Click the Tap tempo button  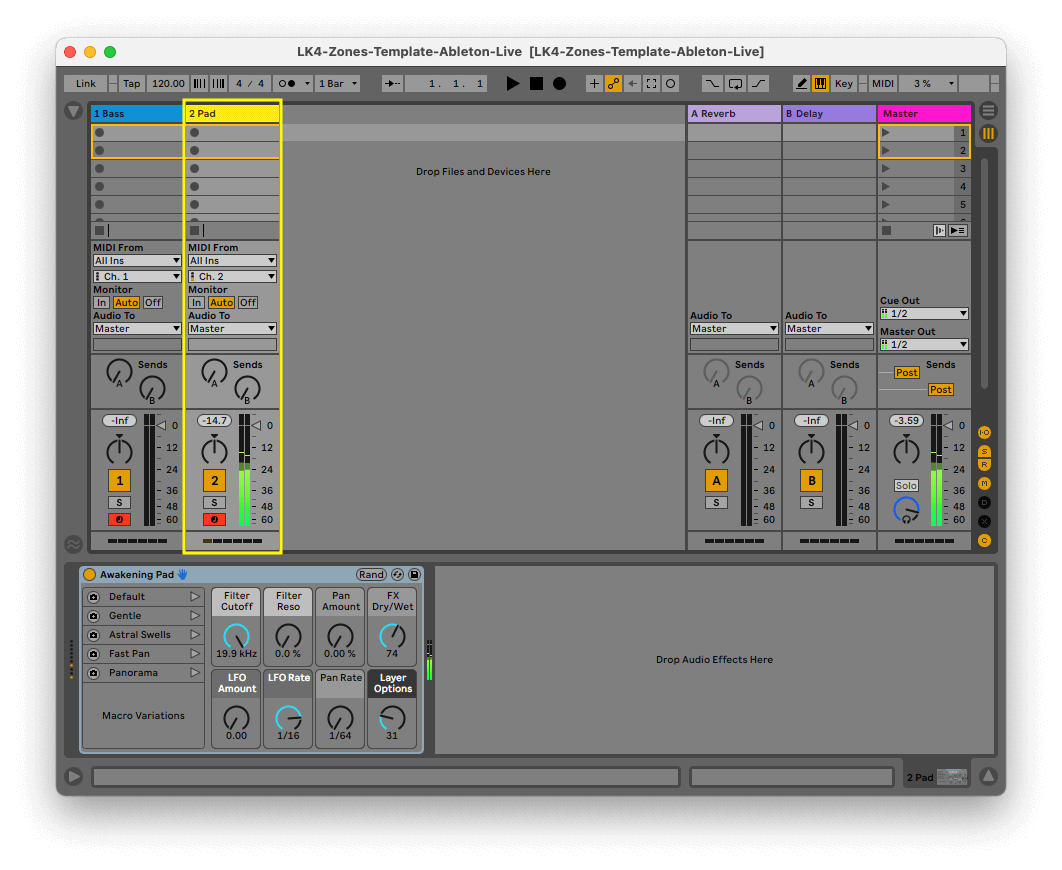[x=131, y=83]
